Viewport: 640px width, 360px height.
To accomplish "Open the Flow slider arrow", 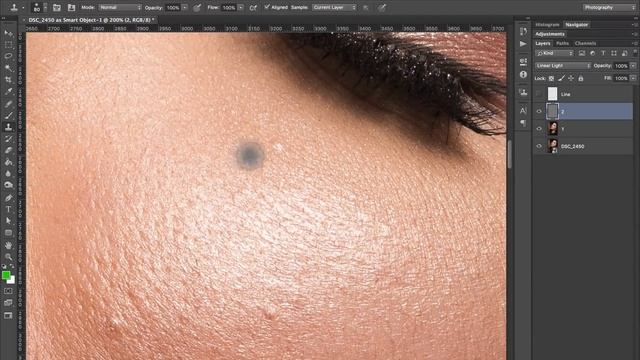I will pos(240,7).
